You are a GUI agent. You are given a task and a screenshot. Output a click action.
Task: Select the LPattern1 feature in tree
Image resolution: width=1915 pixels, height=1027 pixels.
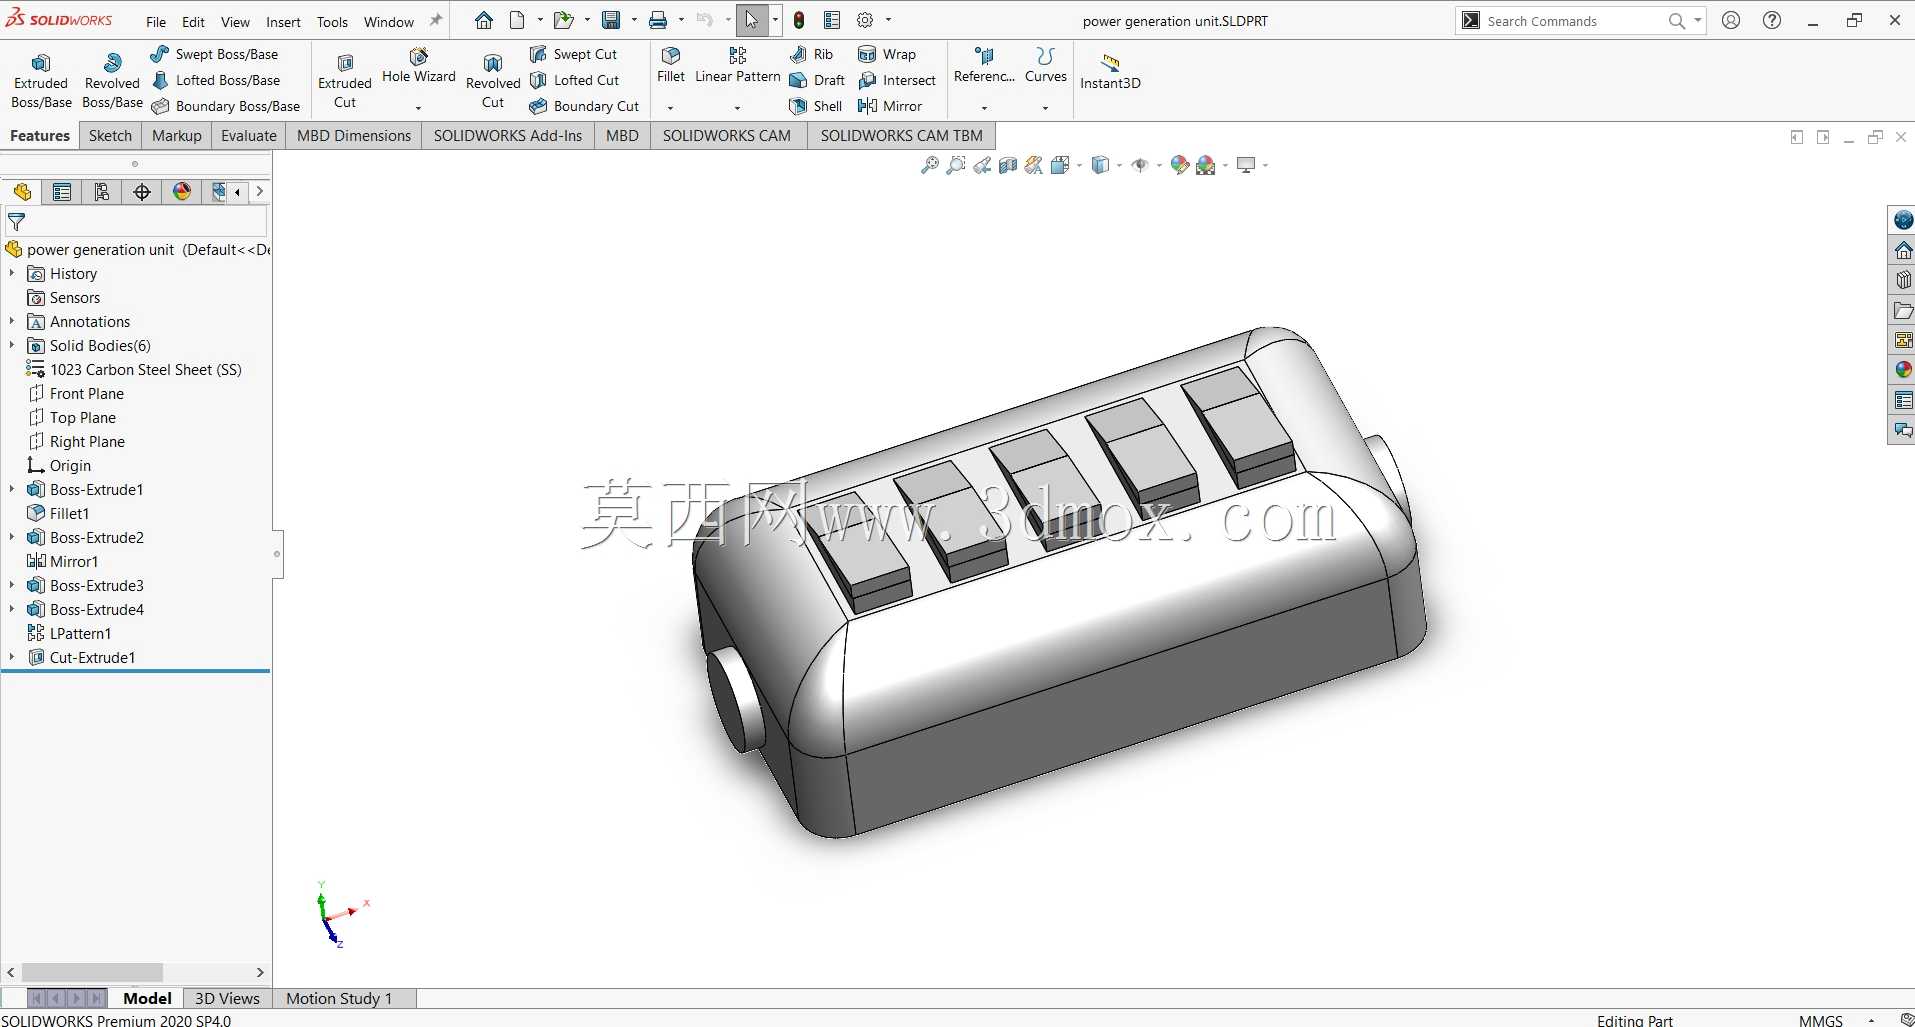69,633
